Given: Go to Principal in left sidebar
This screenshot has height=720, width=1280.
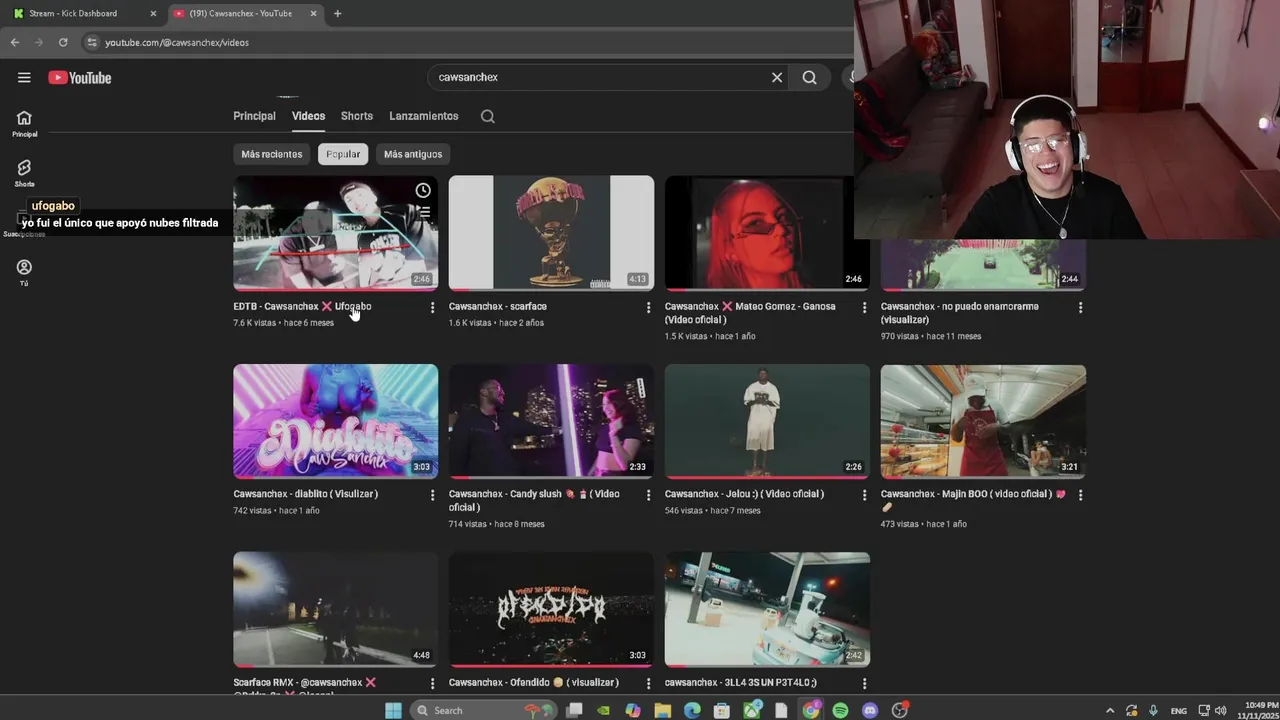Looking at the screenshot, I should point(24,124).
